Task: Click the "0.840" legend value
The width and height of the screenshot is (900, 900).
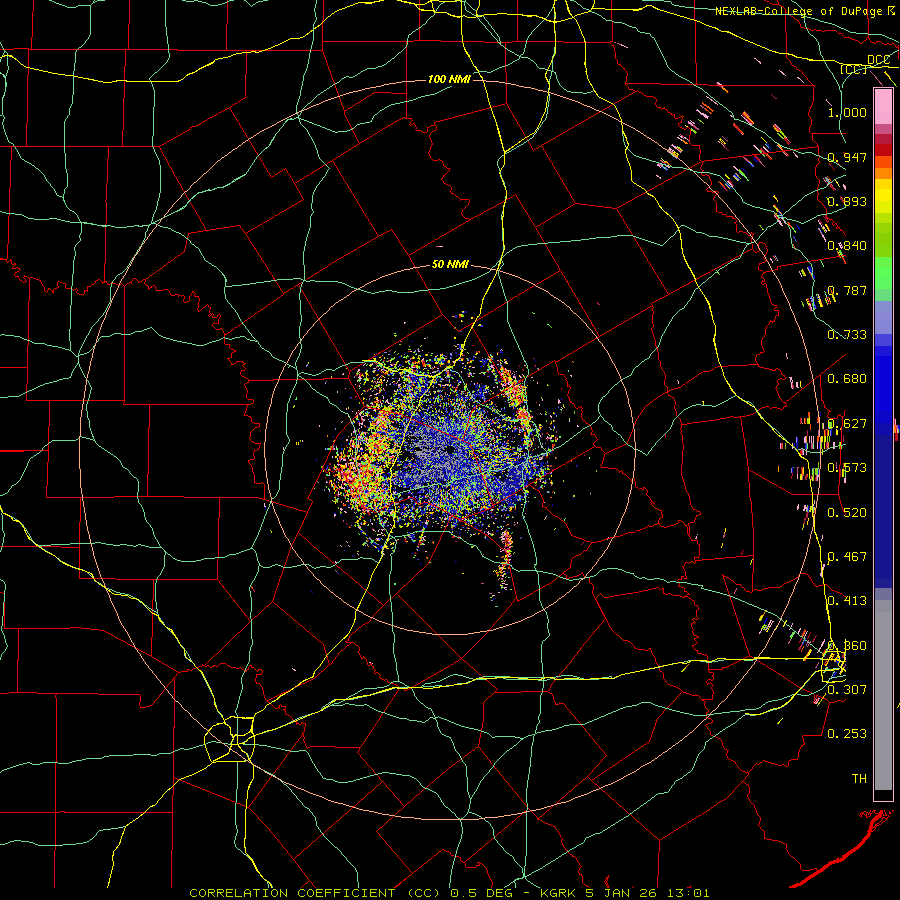Action: tap(847, 246)
